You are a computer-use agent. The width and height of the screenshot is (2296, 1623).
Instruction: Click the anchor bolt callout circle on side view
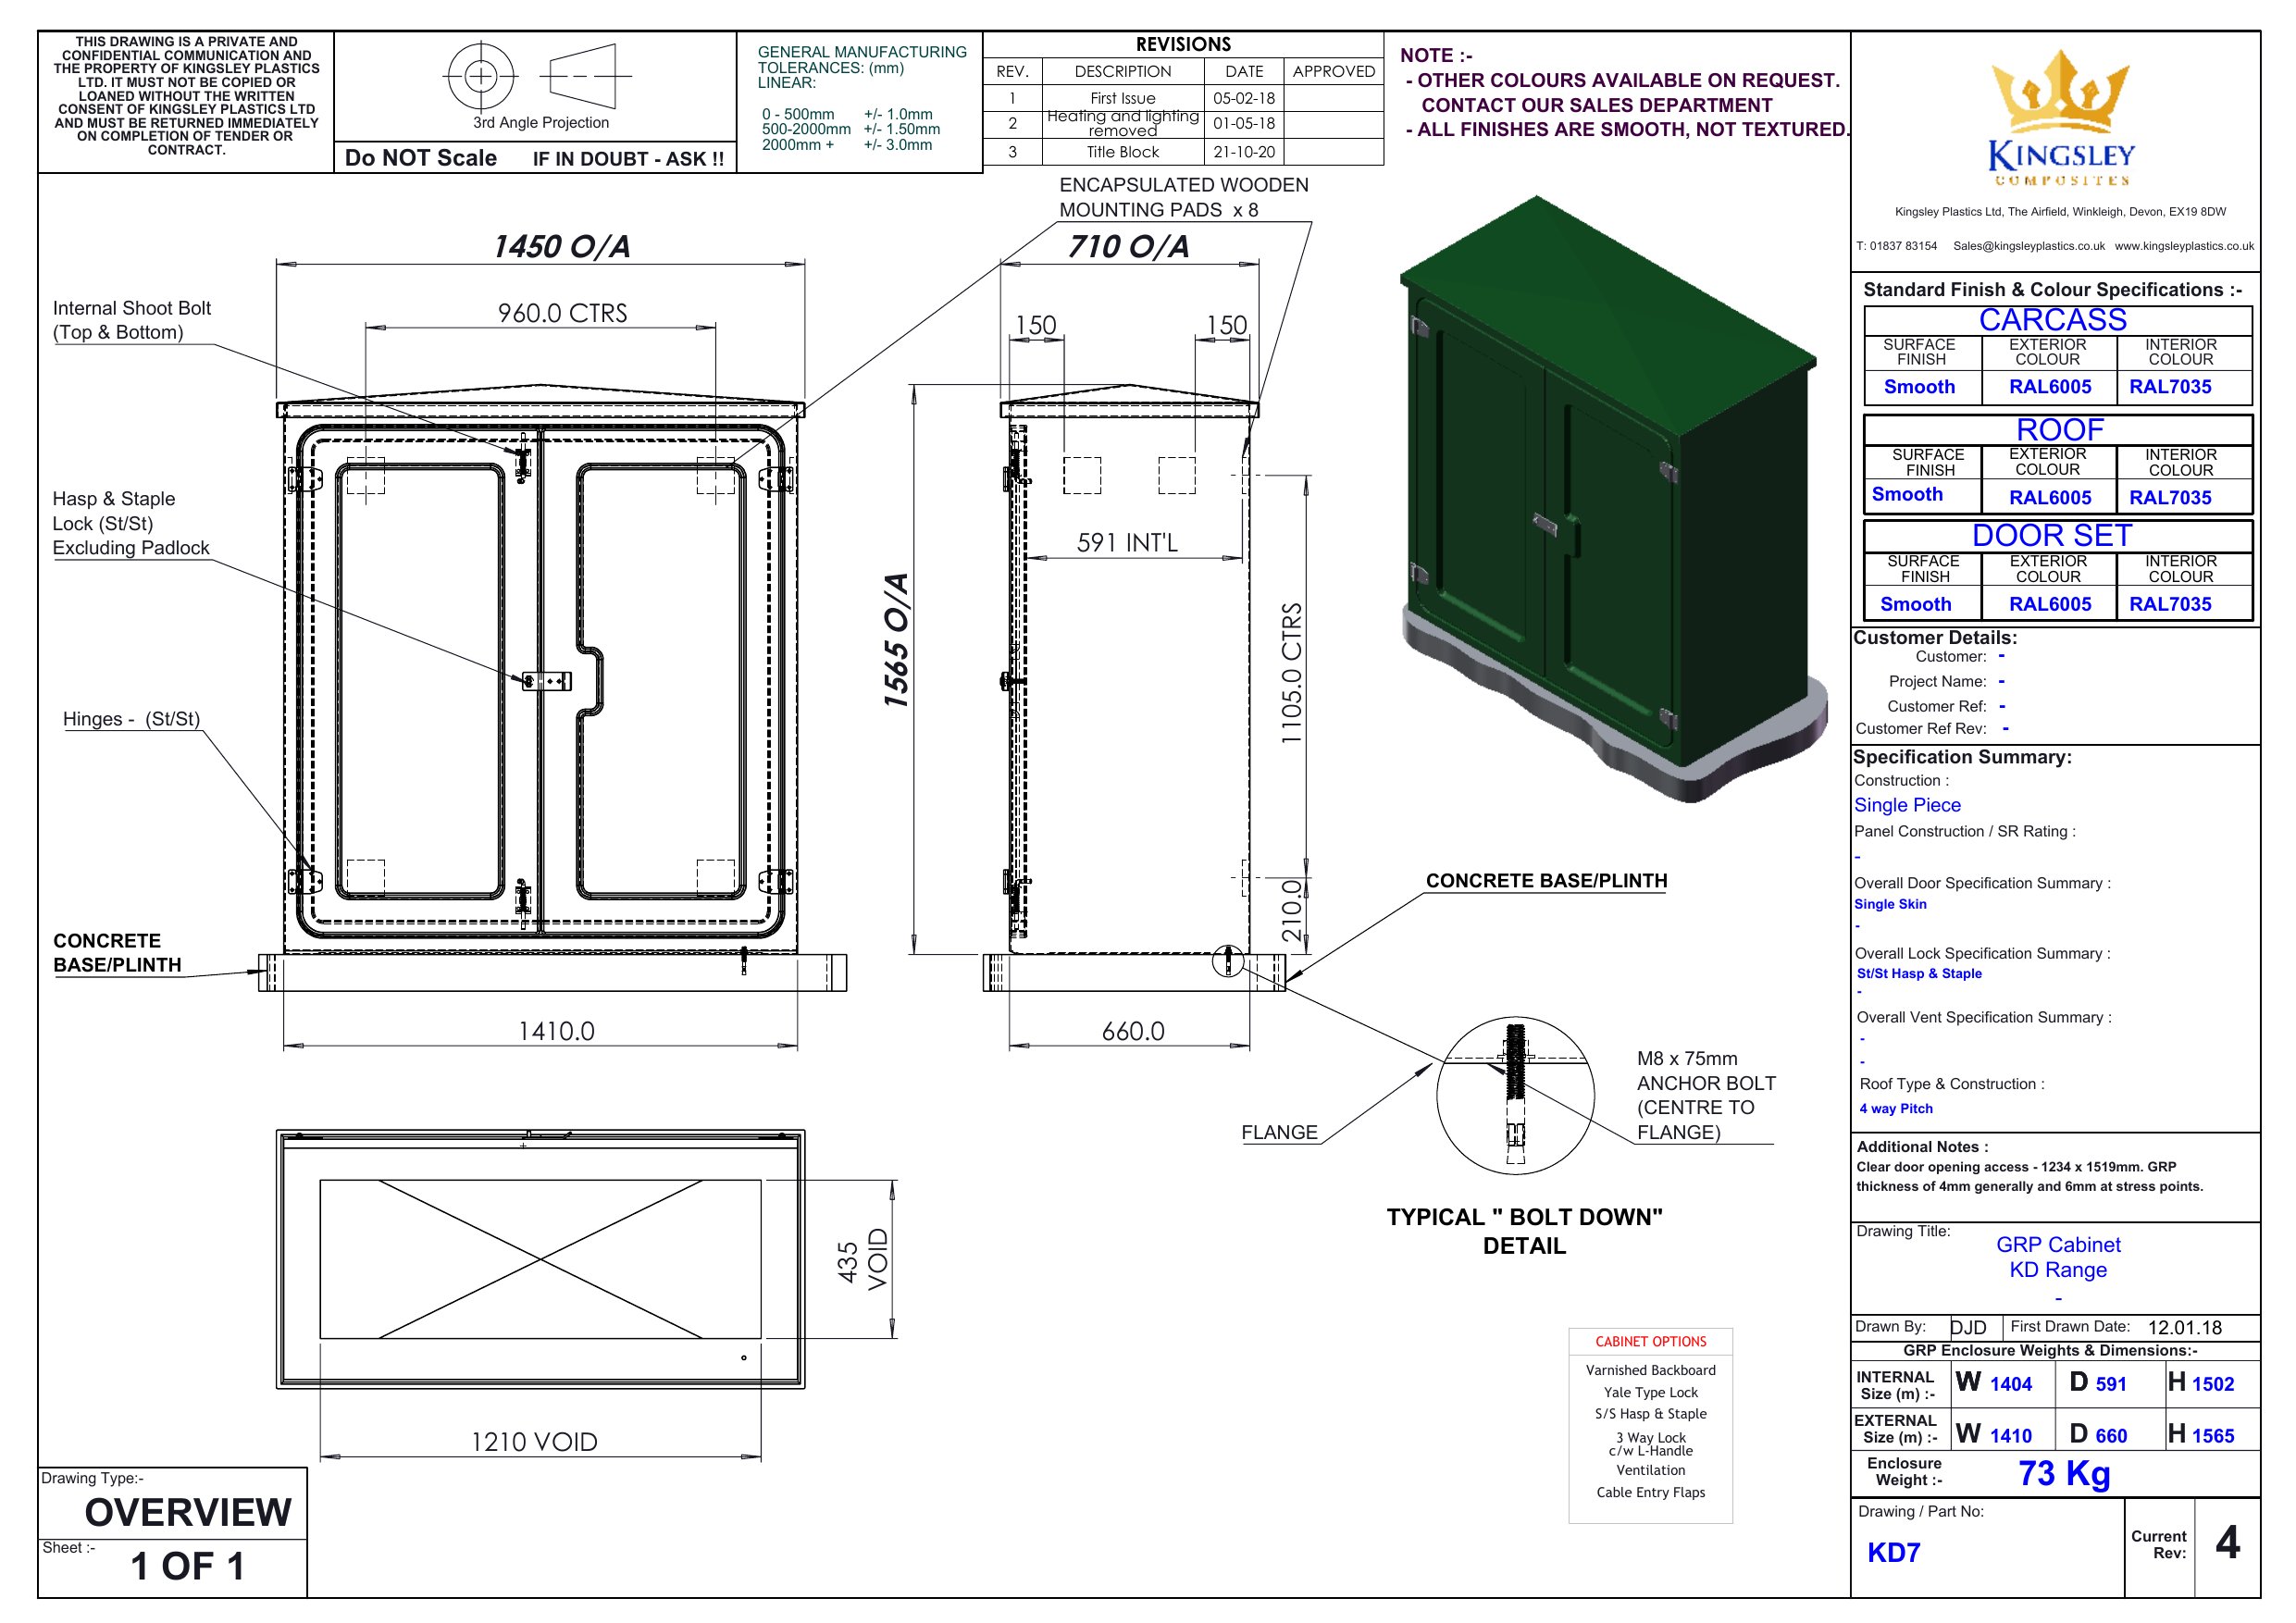[x=1228, y=961]
